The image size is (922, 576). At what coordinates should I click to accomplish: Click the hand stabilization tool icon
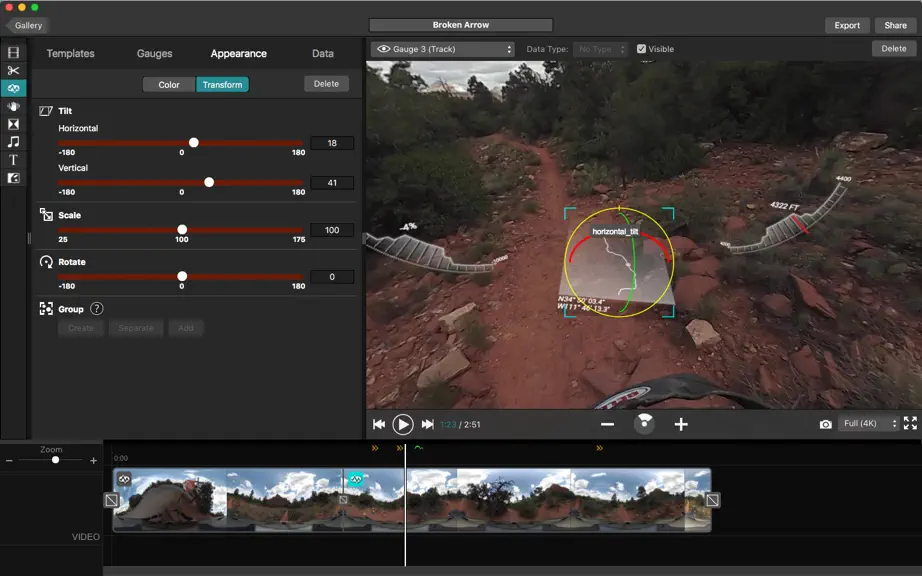13,106
